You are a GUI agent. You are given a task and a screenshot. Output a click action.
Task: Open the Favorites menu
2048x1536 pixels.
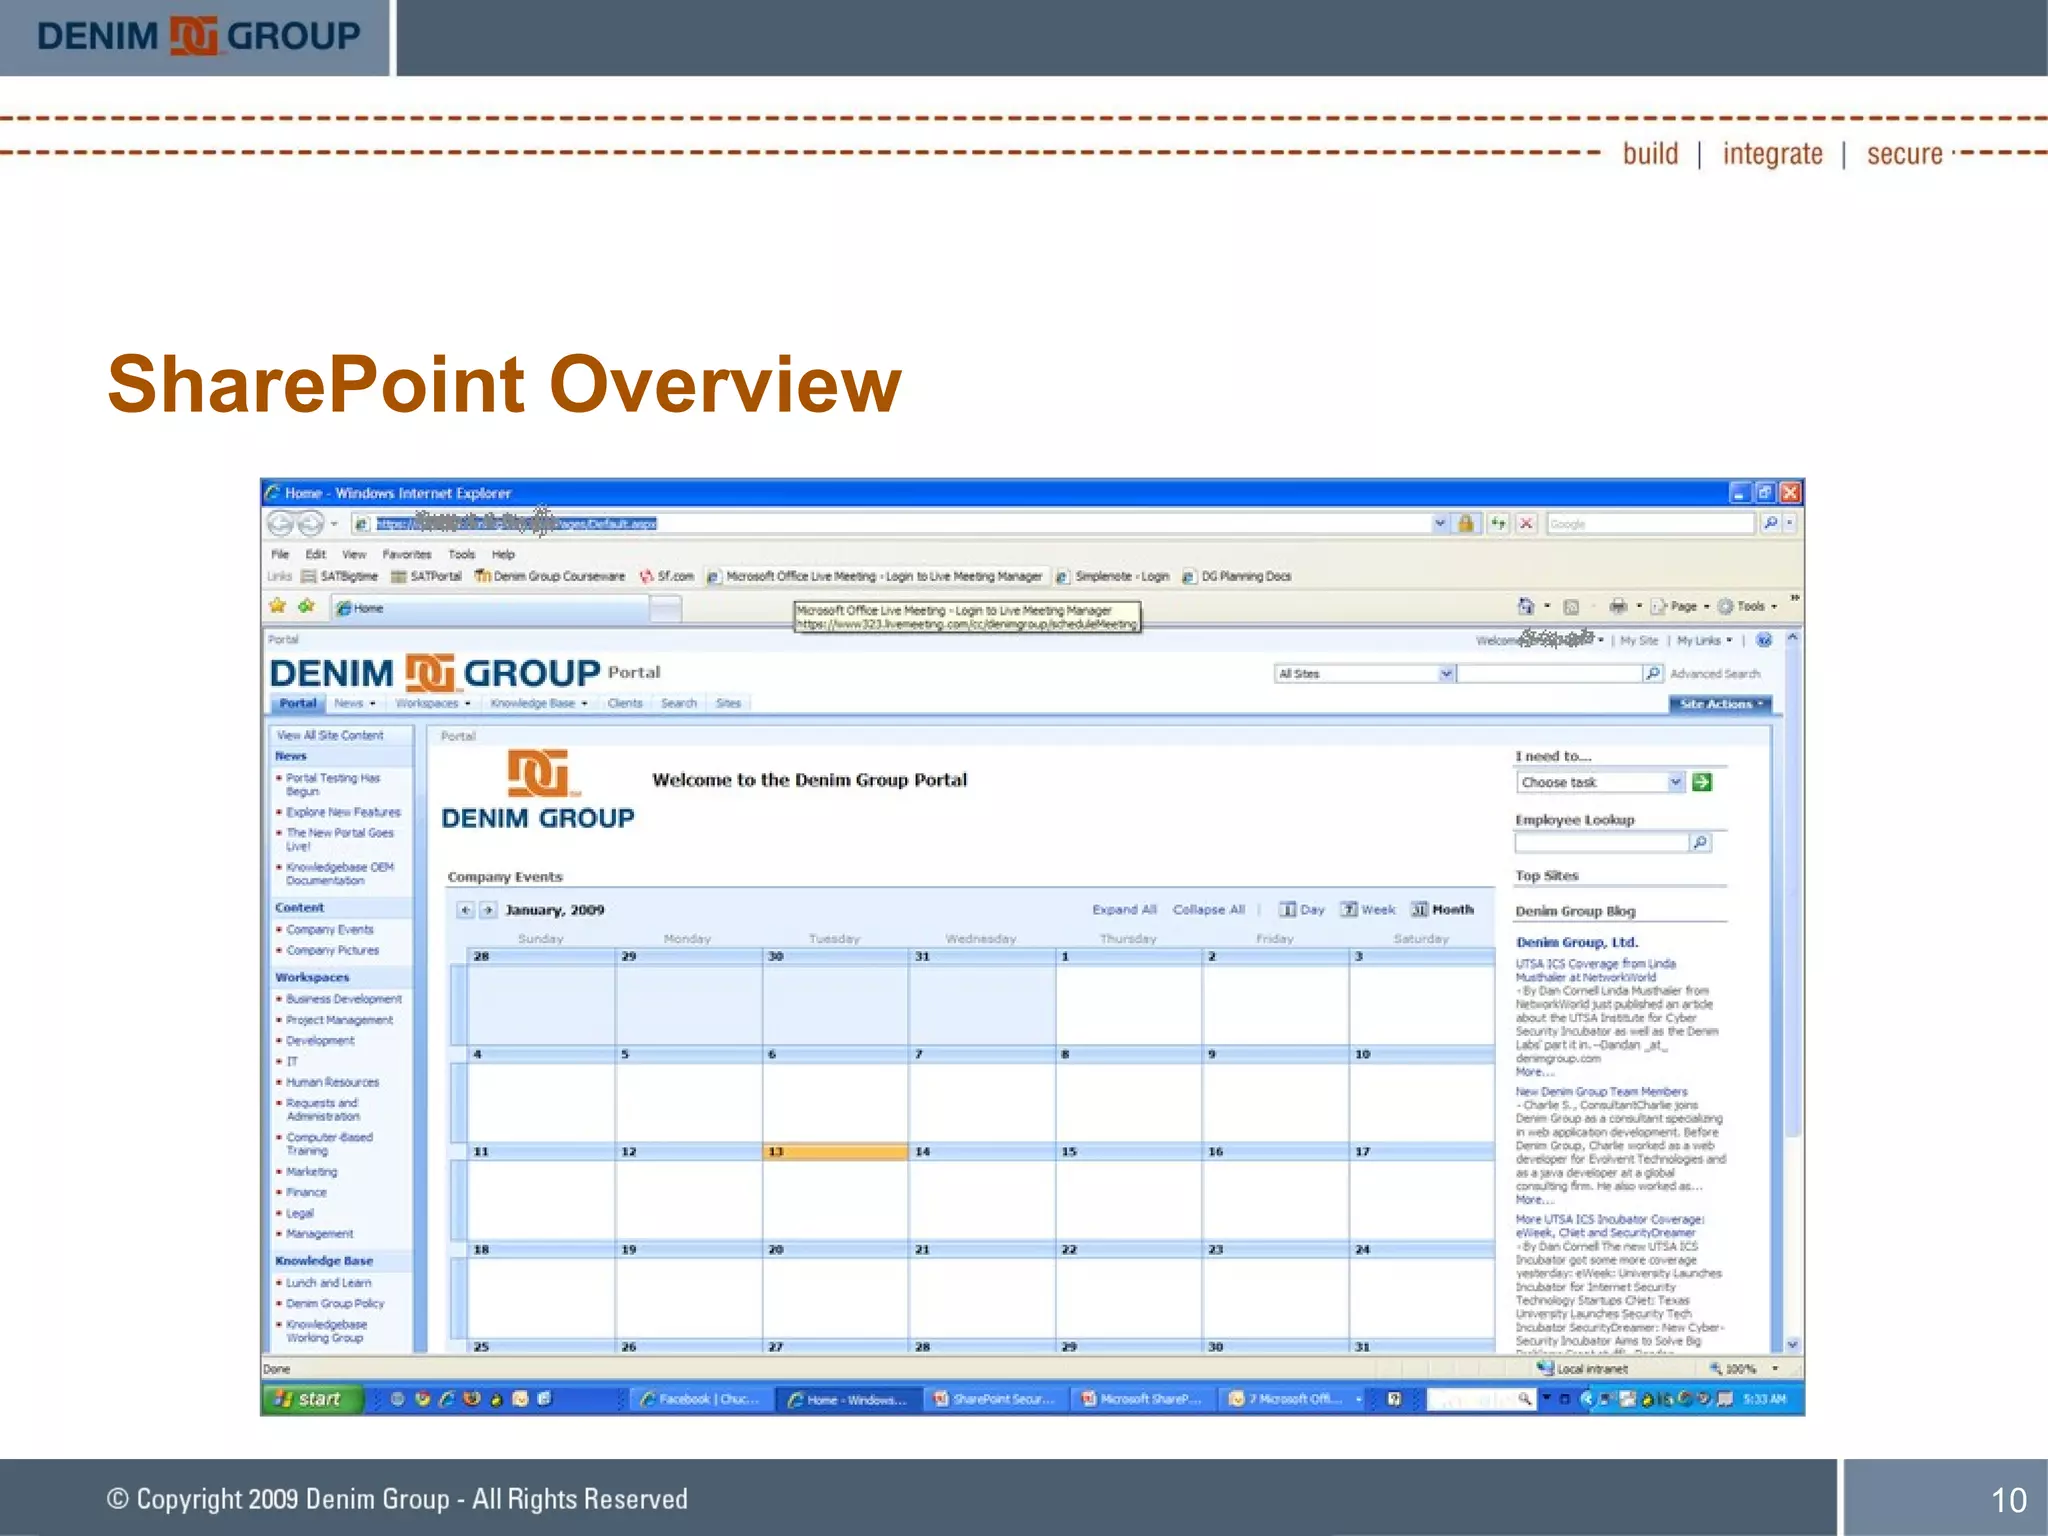(x=406, y=554)
